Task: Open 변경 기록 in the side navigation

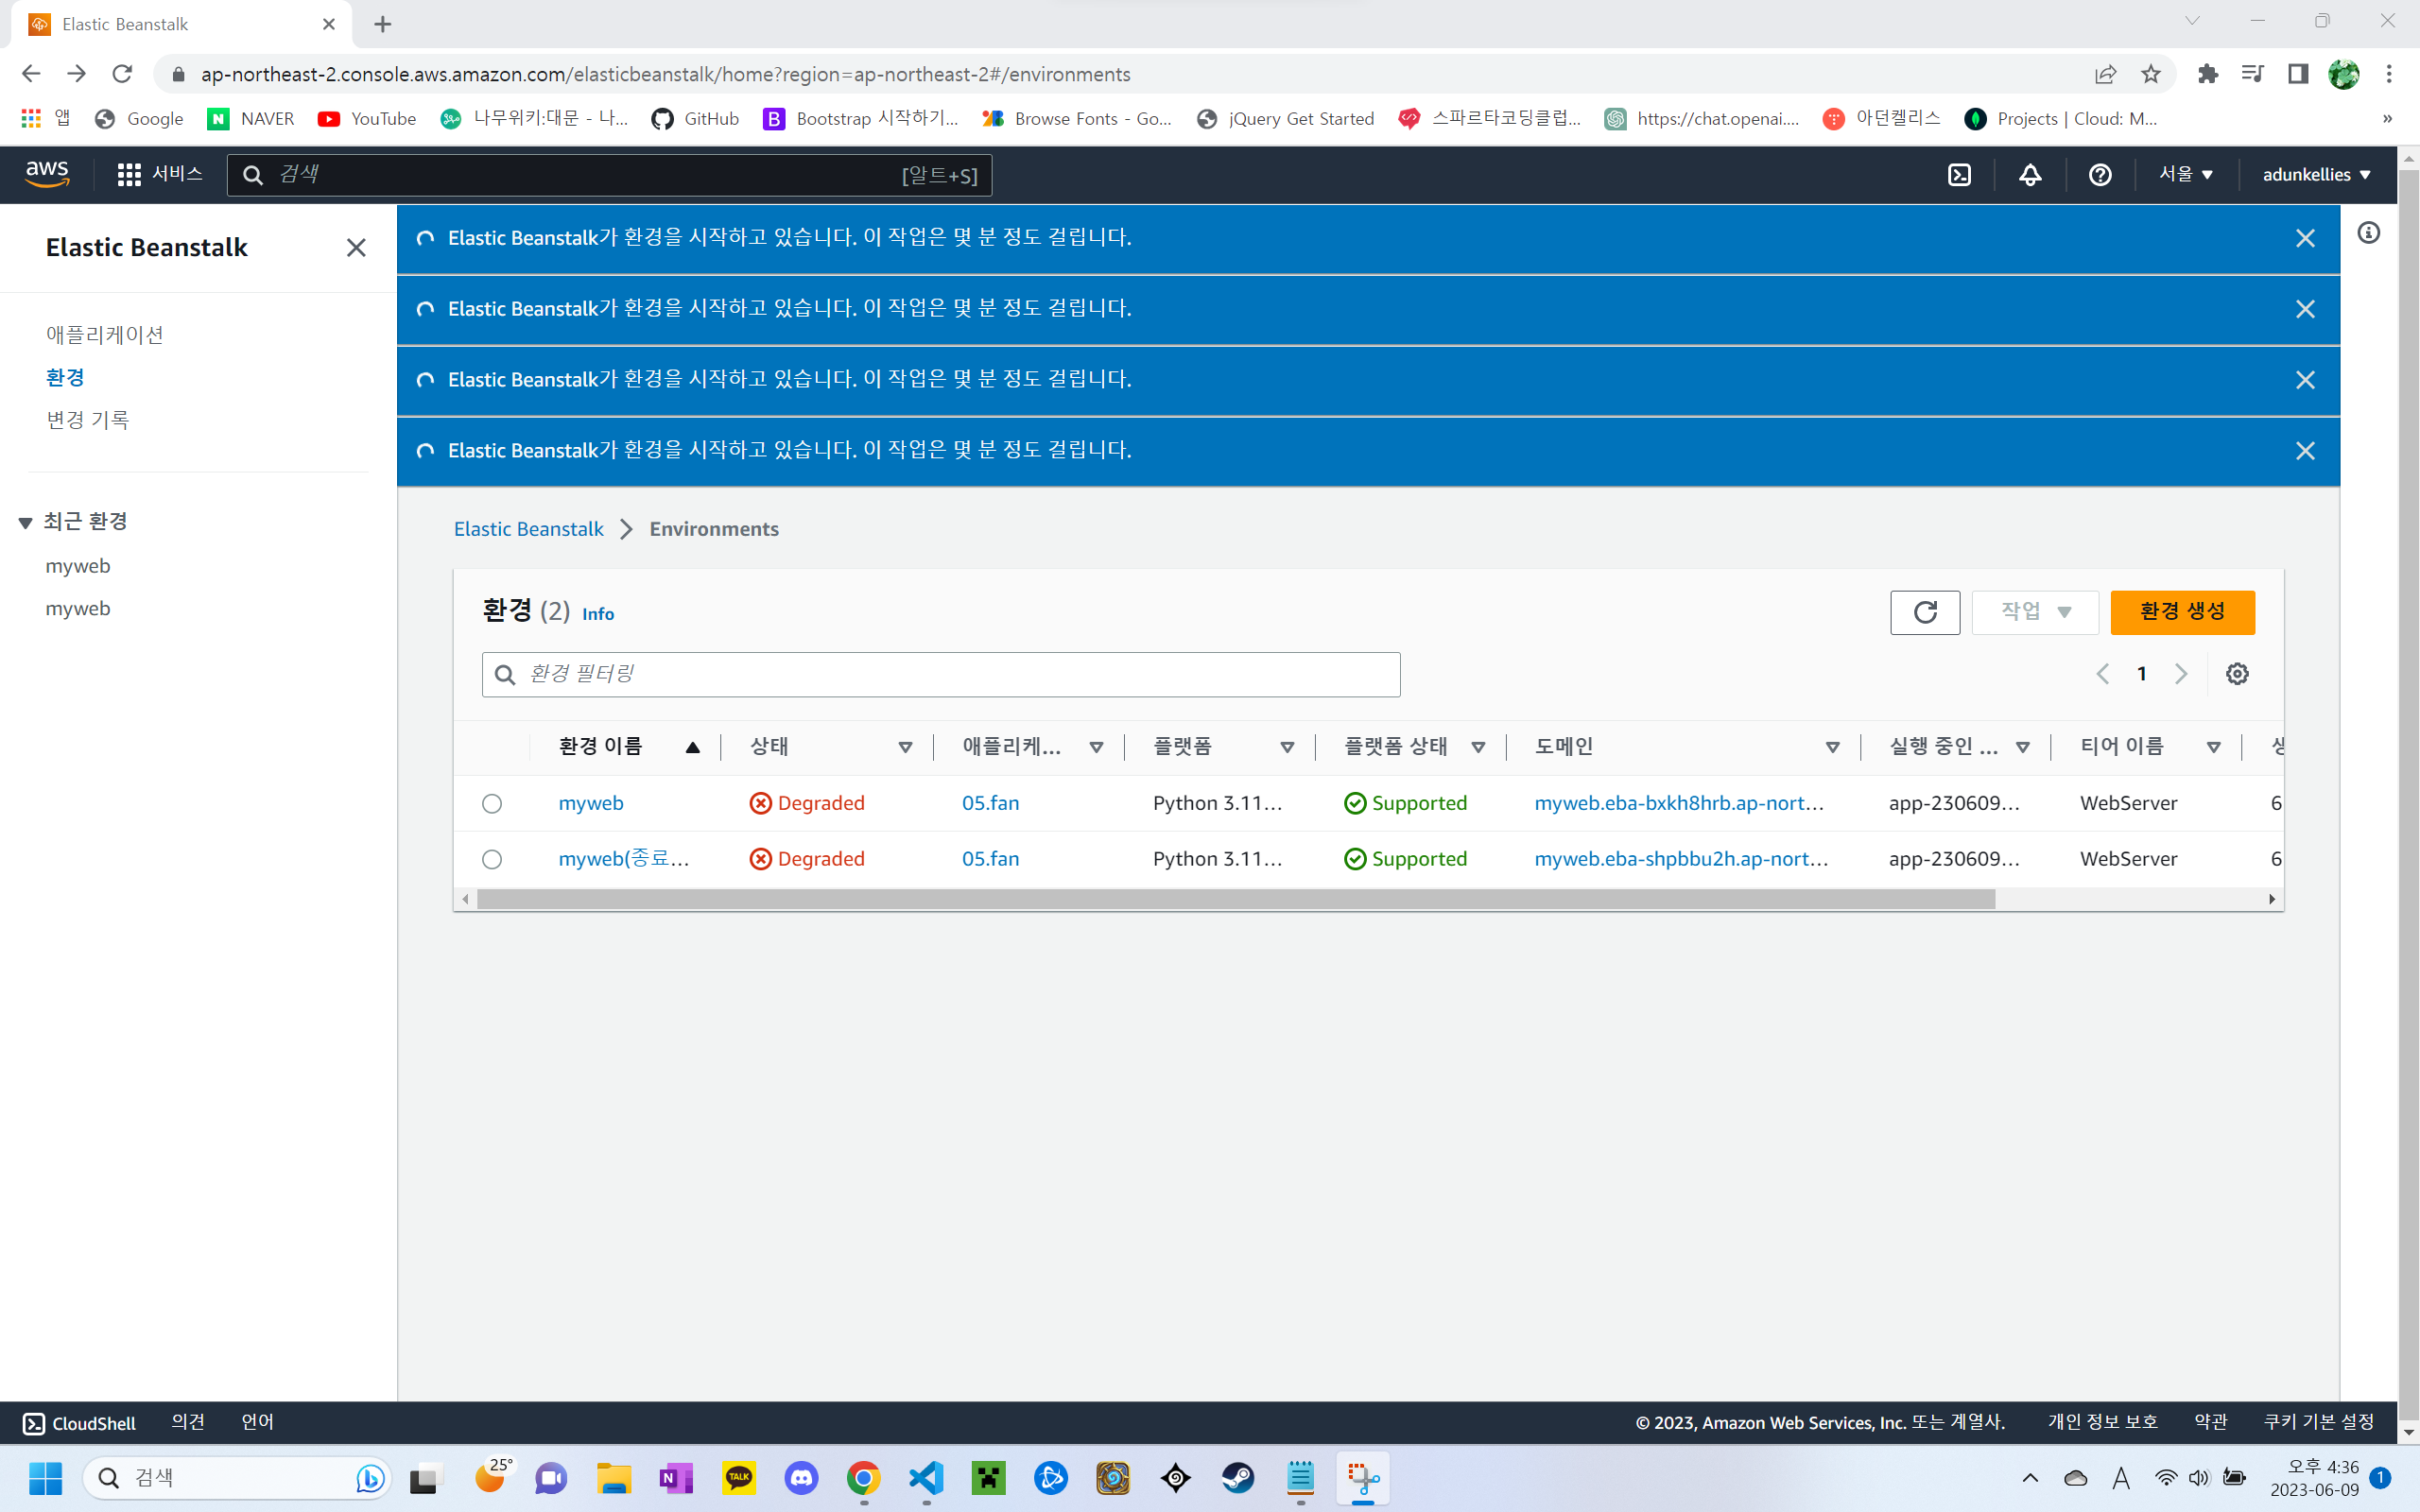Action: (x=87, y=420)
